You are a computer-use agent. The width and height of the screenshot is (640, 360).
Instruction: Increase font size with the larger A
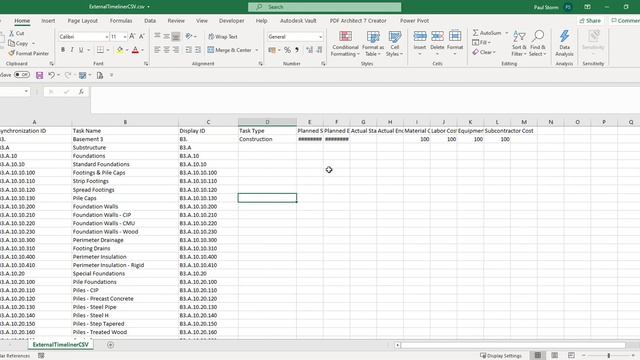point(132,36)
